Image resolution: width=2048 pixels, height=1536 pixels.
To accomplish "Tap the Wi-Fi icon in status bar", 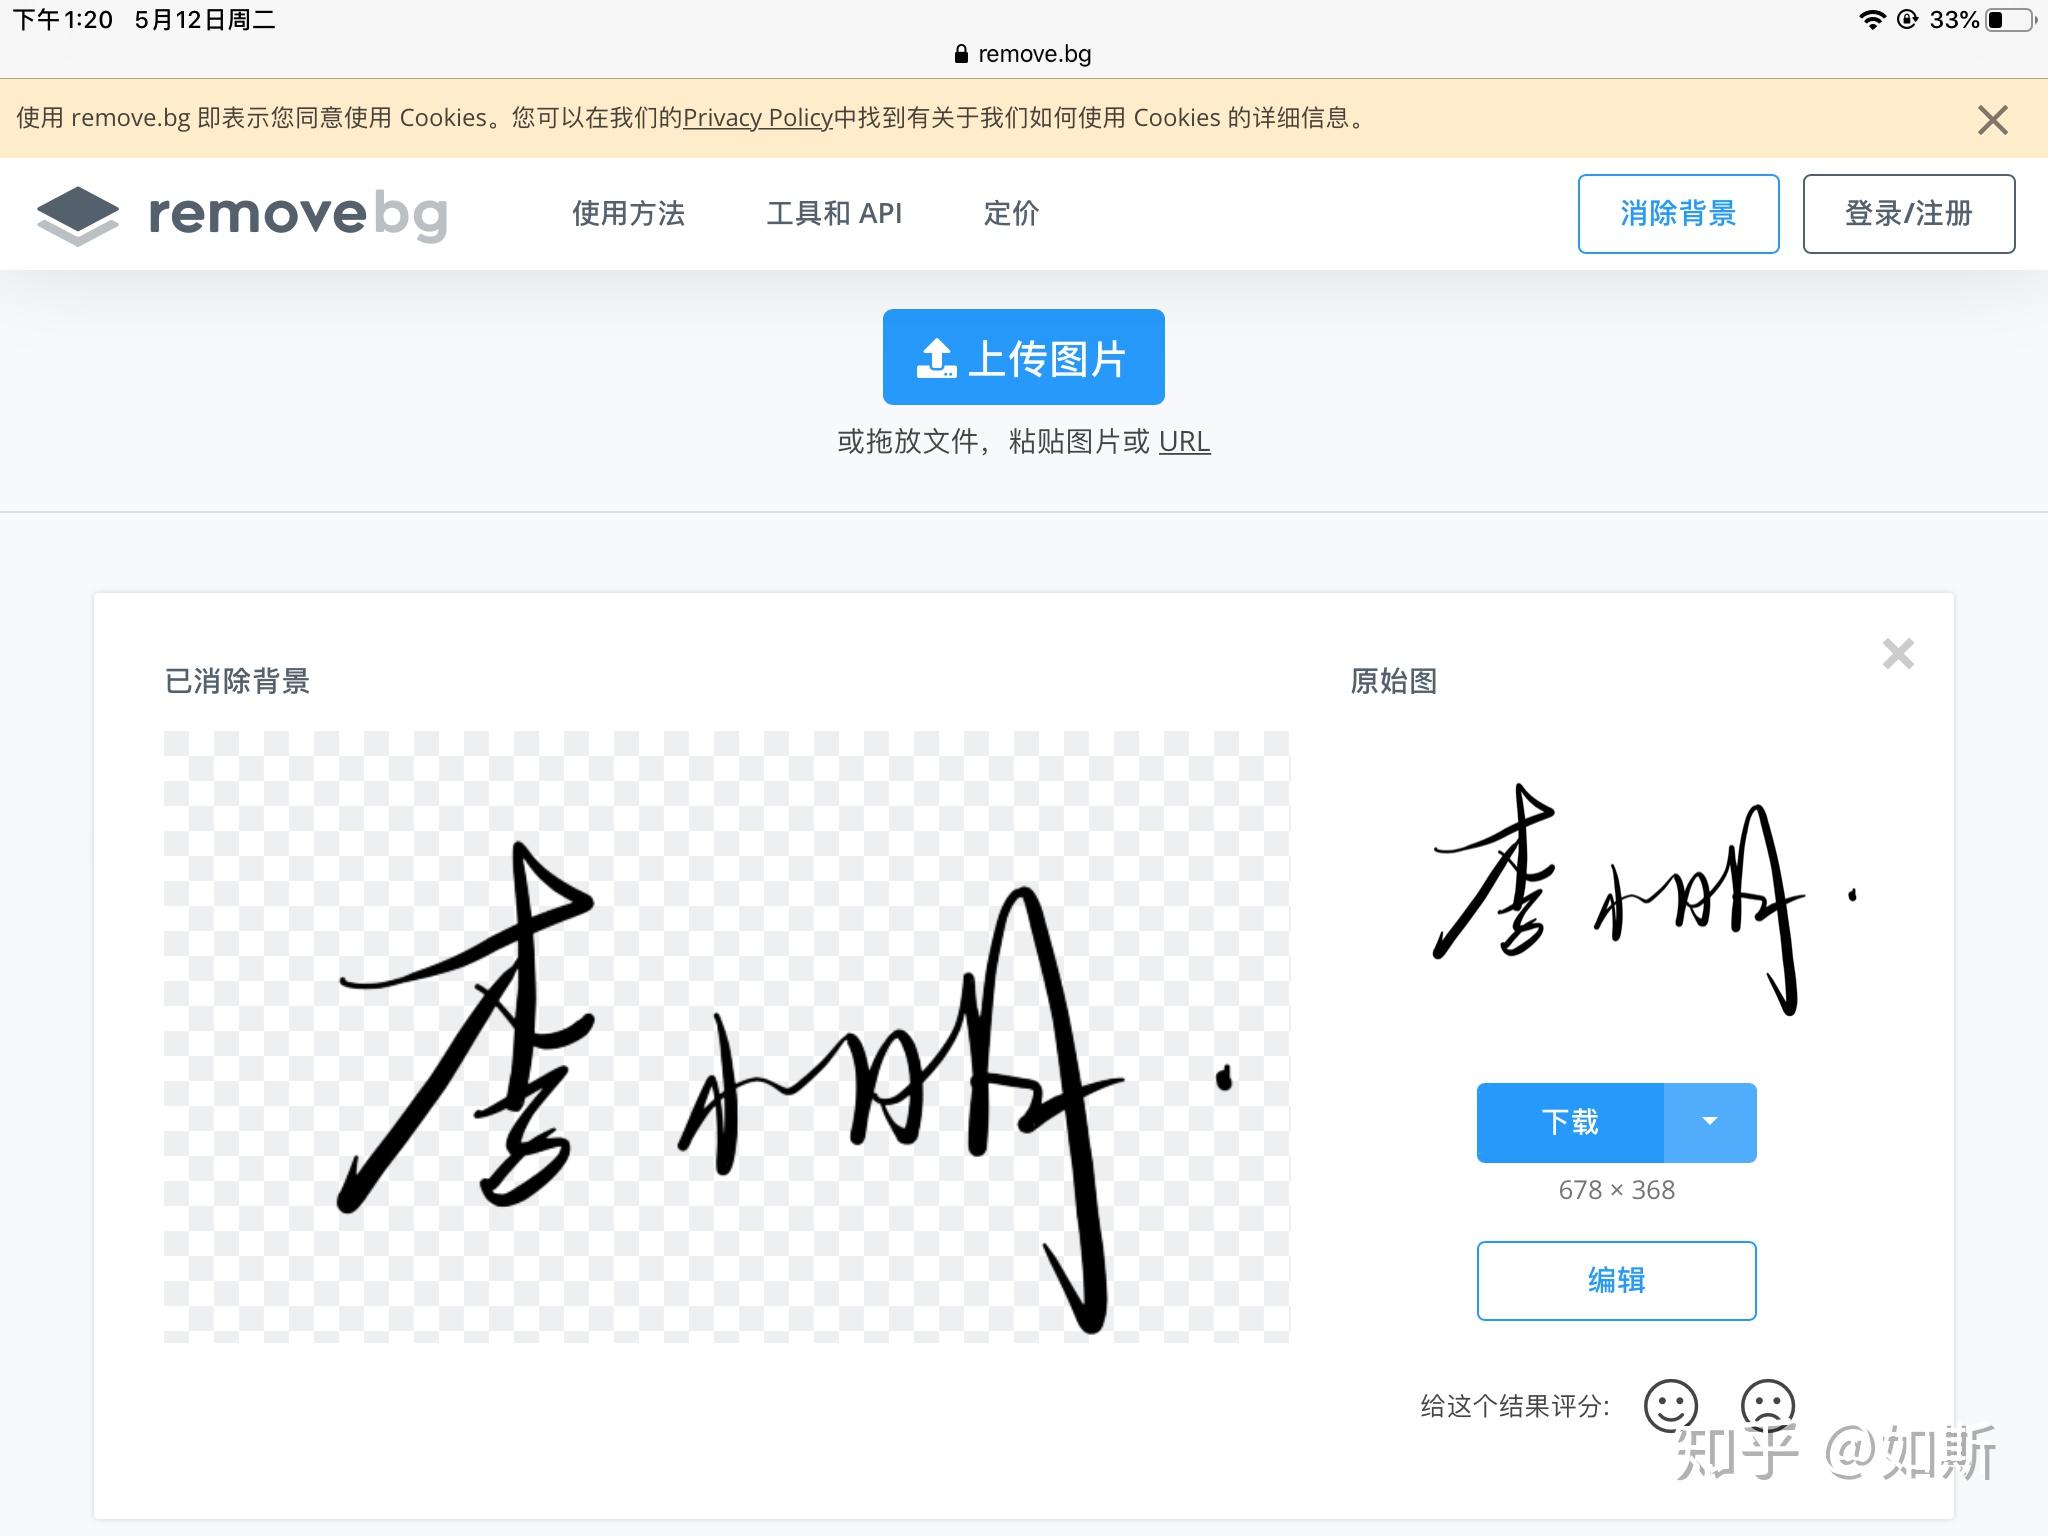I will [1872, 20].
